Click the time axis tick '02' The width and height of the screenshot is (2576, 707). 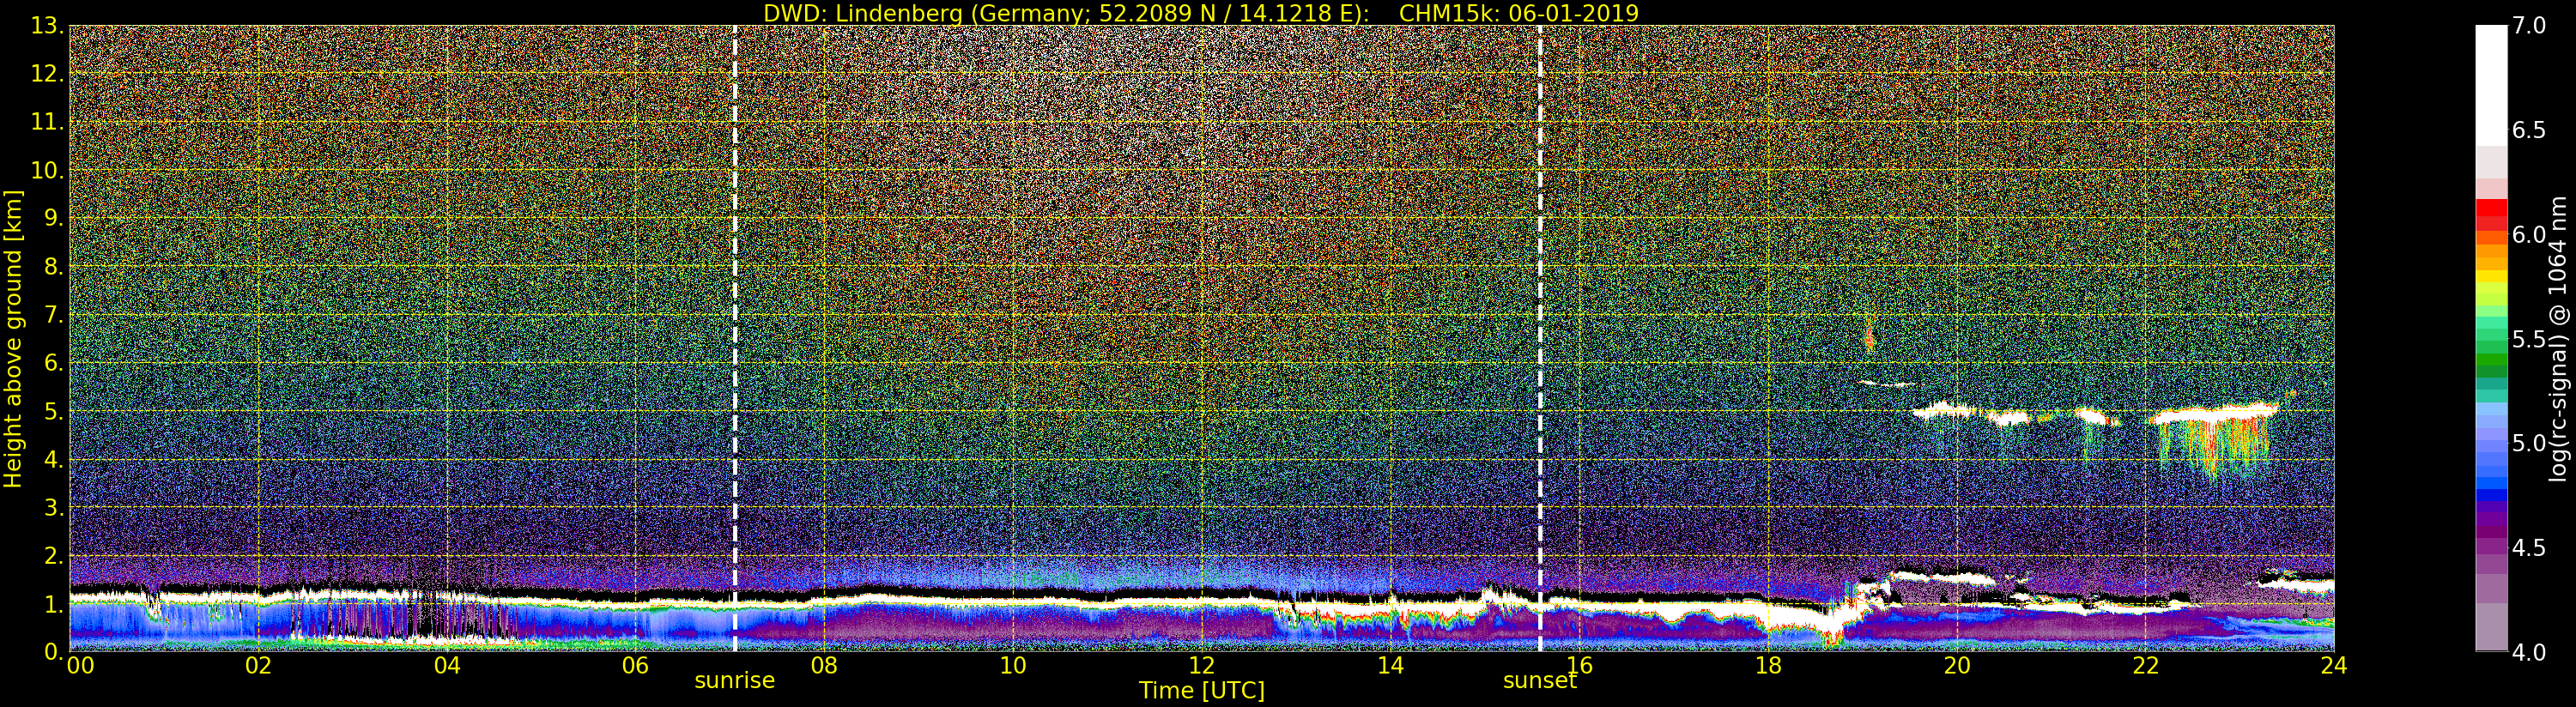tap(258, 665)
